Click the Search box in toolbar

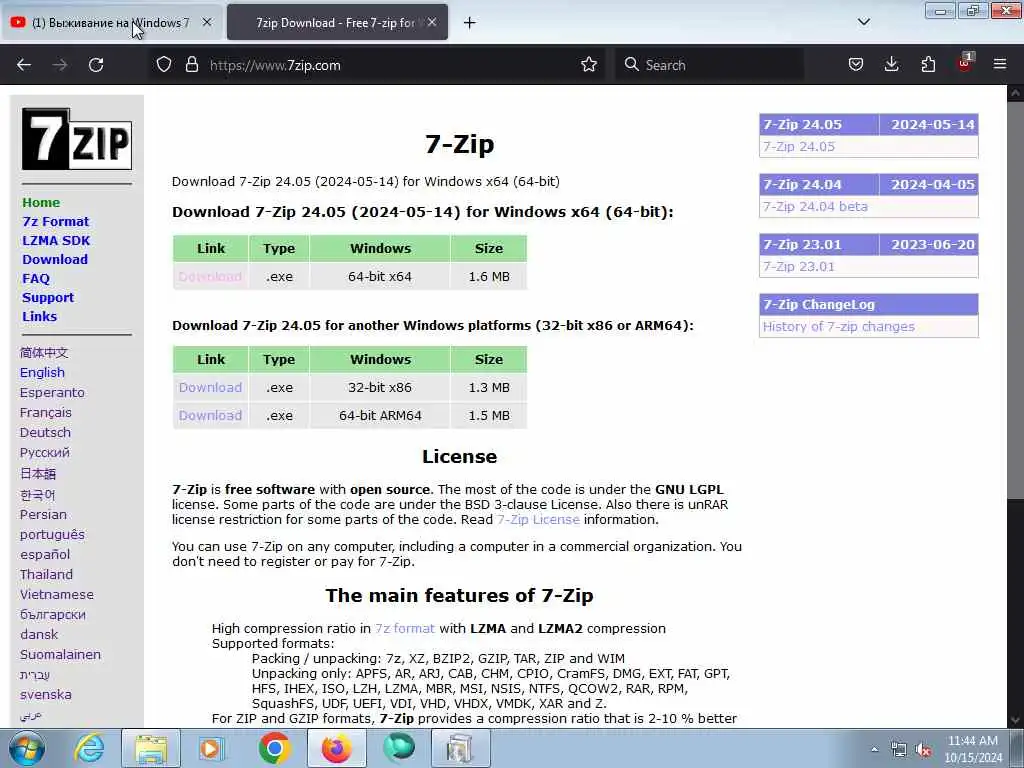(x=710, y=65)
